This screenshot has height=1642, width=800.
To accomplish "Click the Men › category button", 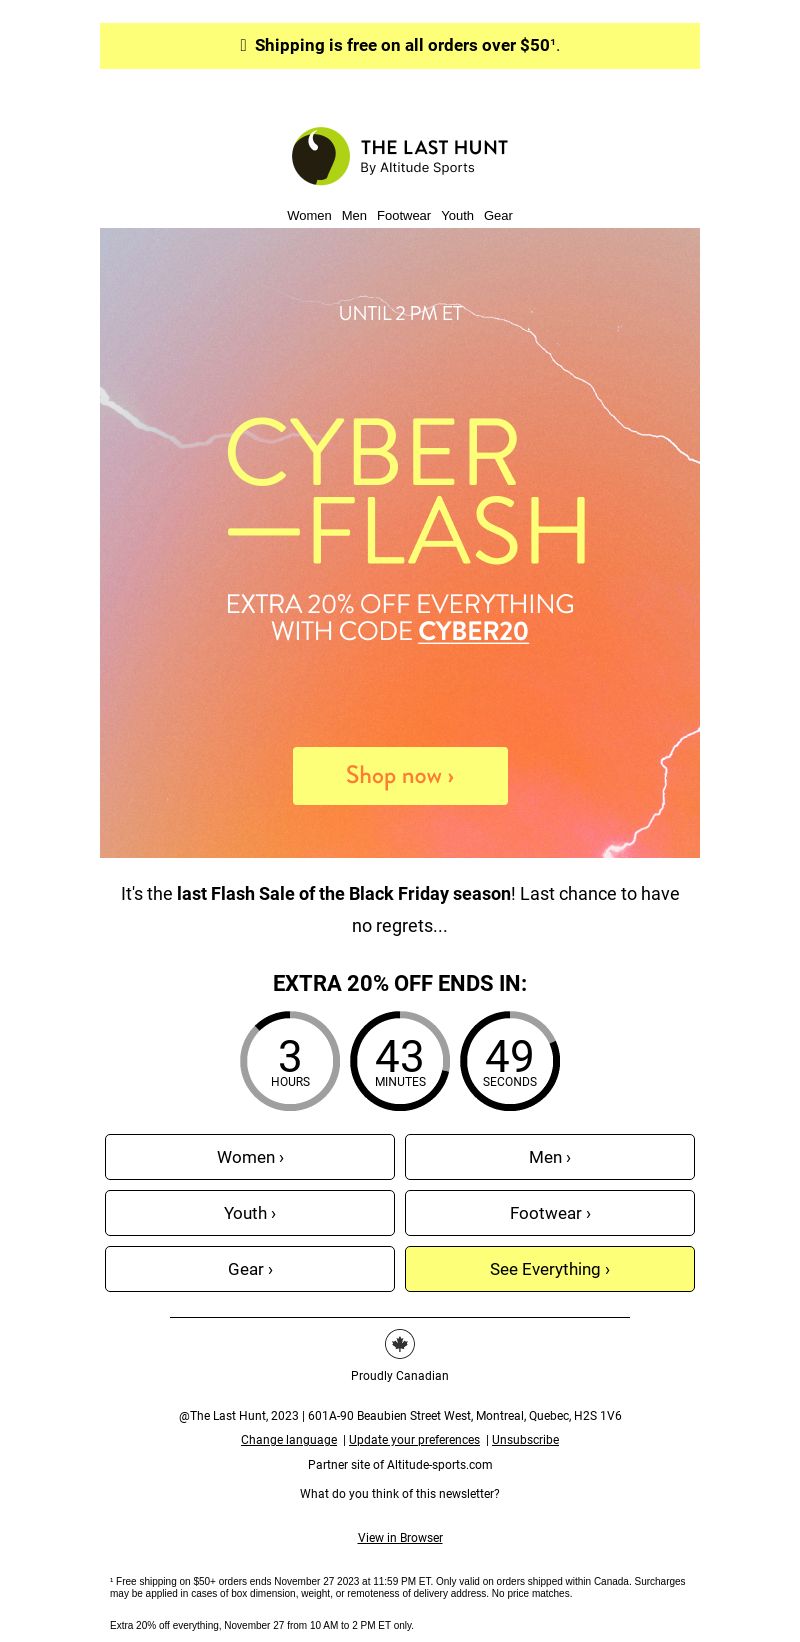I will coord(550,1157).
